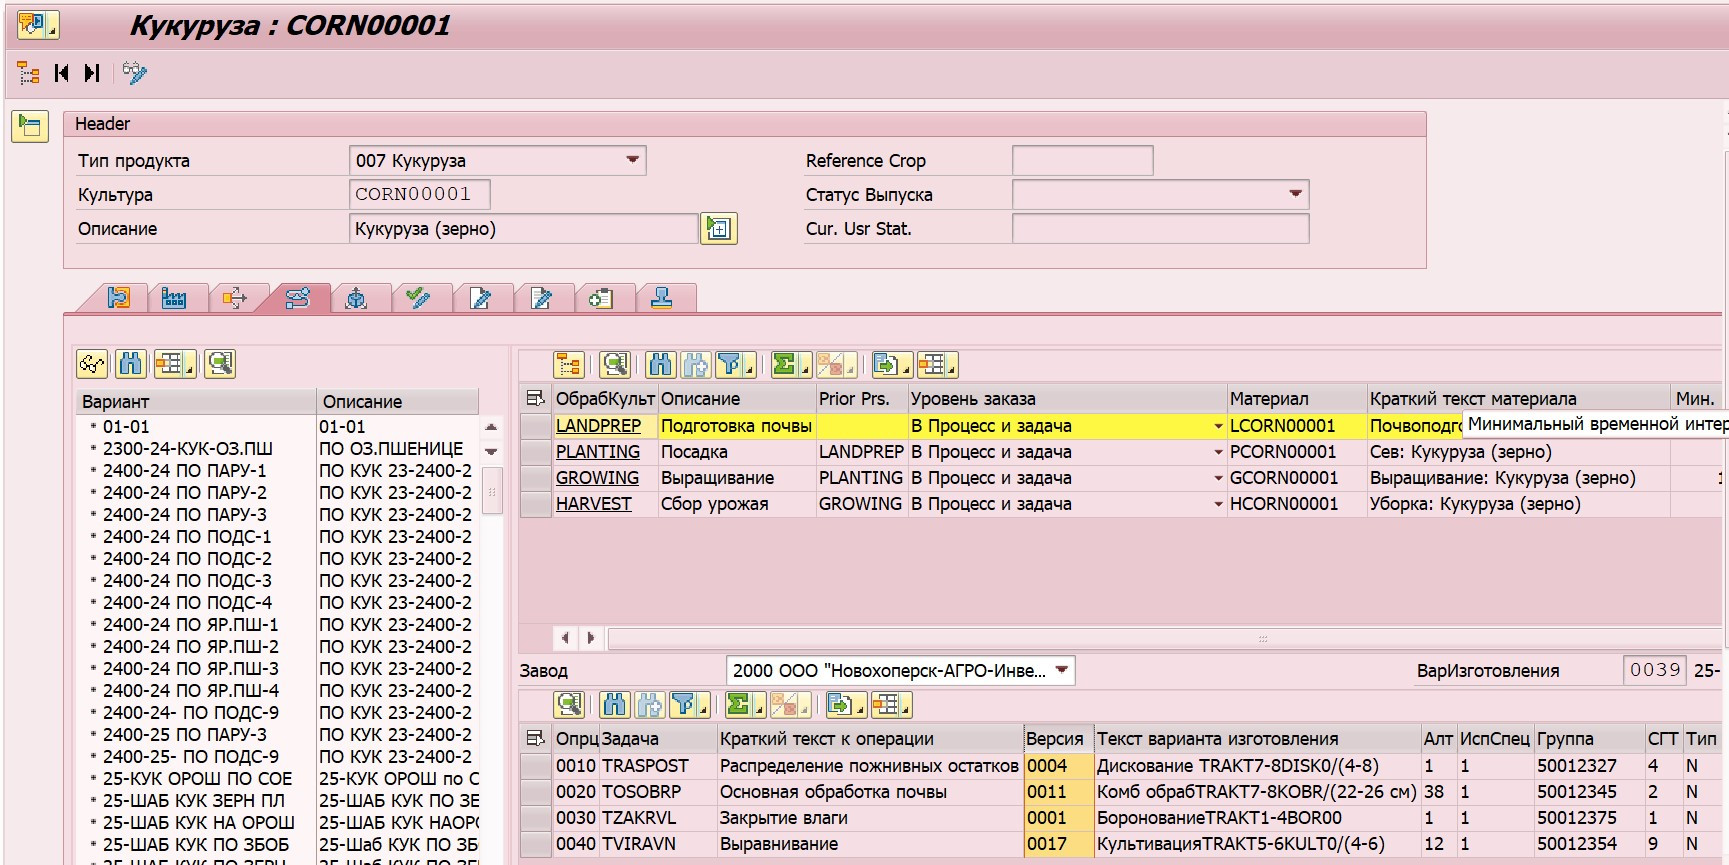Open Уровень заказа dropdown in HARVEST row

pos(1217,504)
